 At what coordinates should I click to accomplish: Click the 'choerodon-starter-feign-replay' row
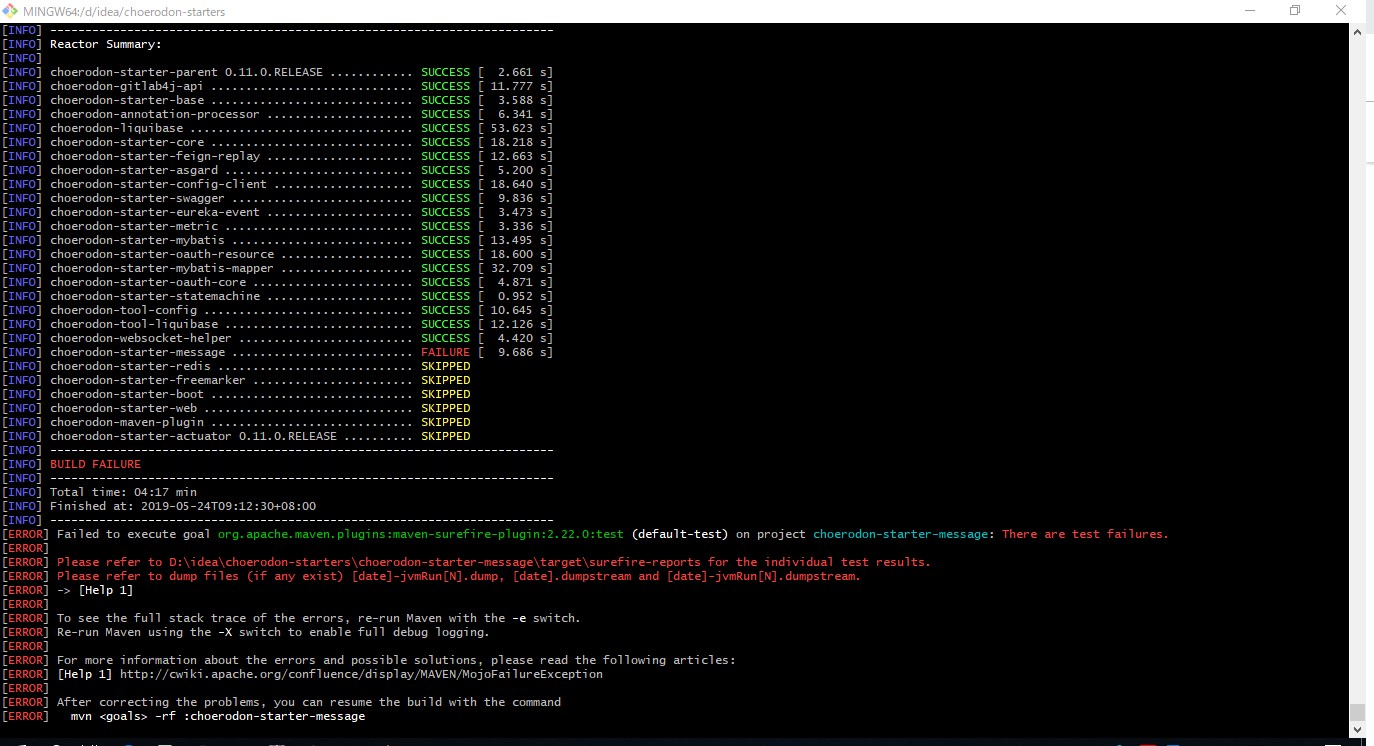click(277, 156)
